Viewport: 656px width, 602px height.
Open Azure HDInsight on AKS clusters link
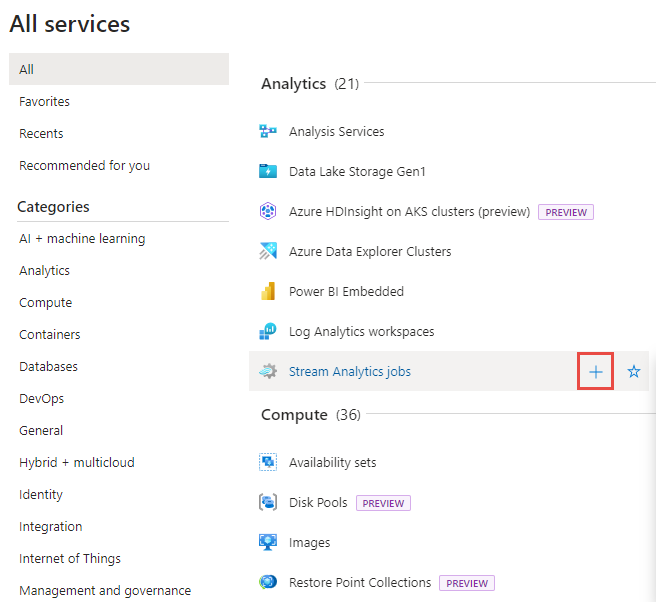pyautogui.click(x=410, y=212)
